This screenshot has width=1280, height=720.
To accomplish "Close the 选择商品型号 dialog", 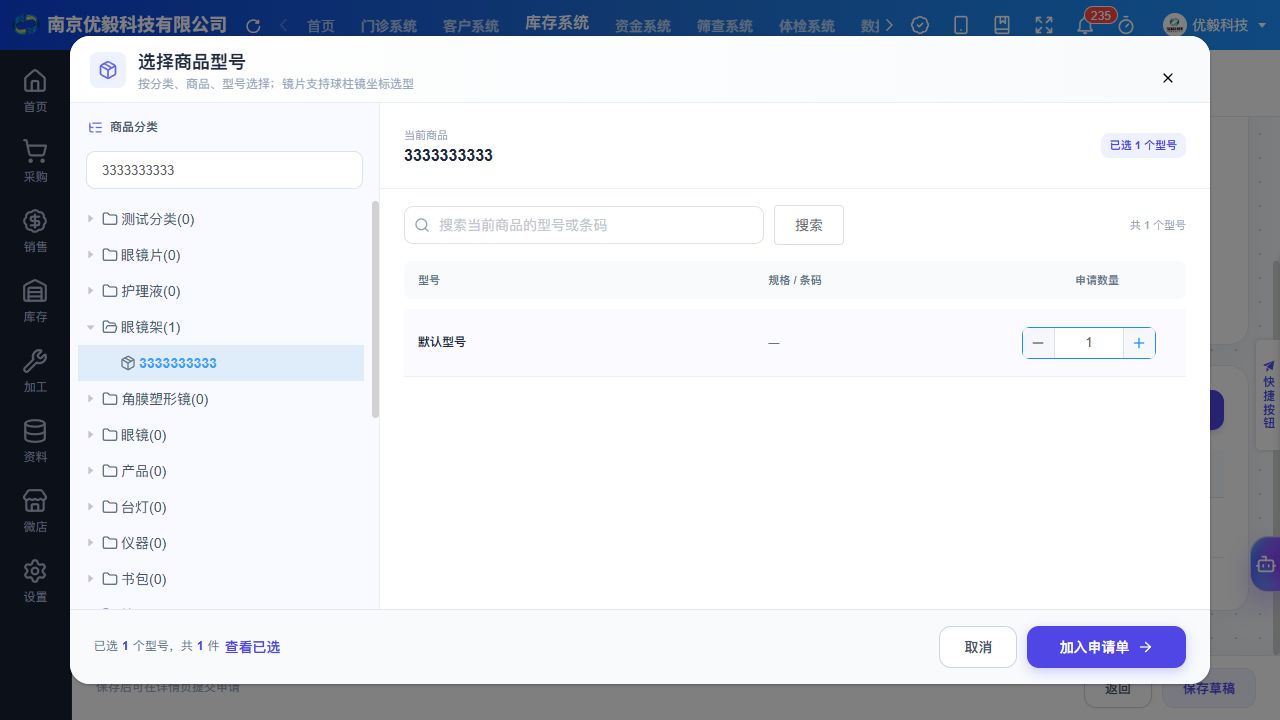I will pos(1167,78).
